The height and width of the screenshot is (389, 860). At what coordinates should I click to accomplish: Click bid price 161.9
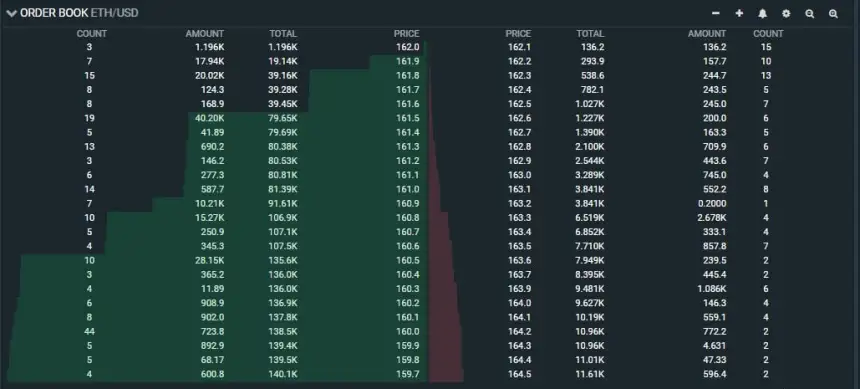pyautogui.click(x=408, y=61)
